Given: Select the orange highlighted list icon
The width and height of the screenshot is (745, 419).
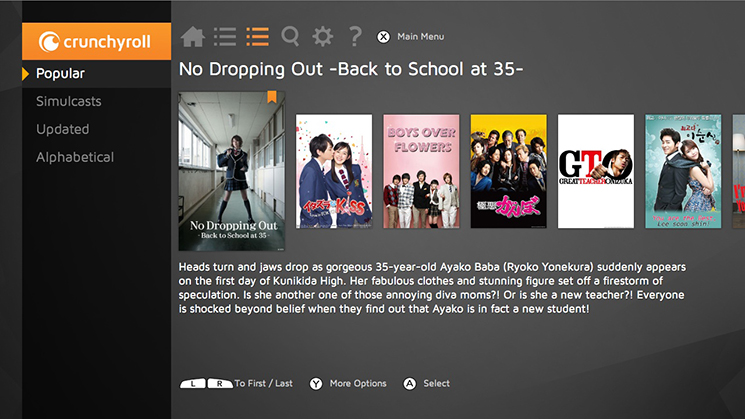Looking at the screenshot, I should [258, 37].
